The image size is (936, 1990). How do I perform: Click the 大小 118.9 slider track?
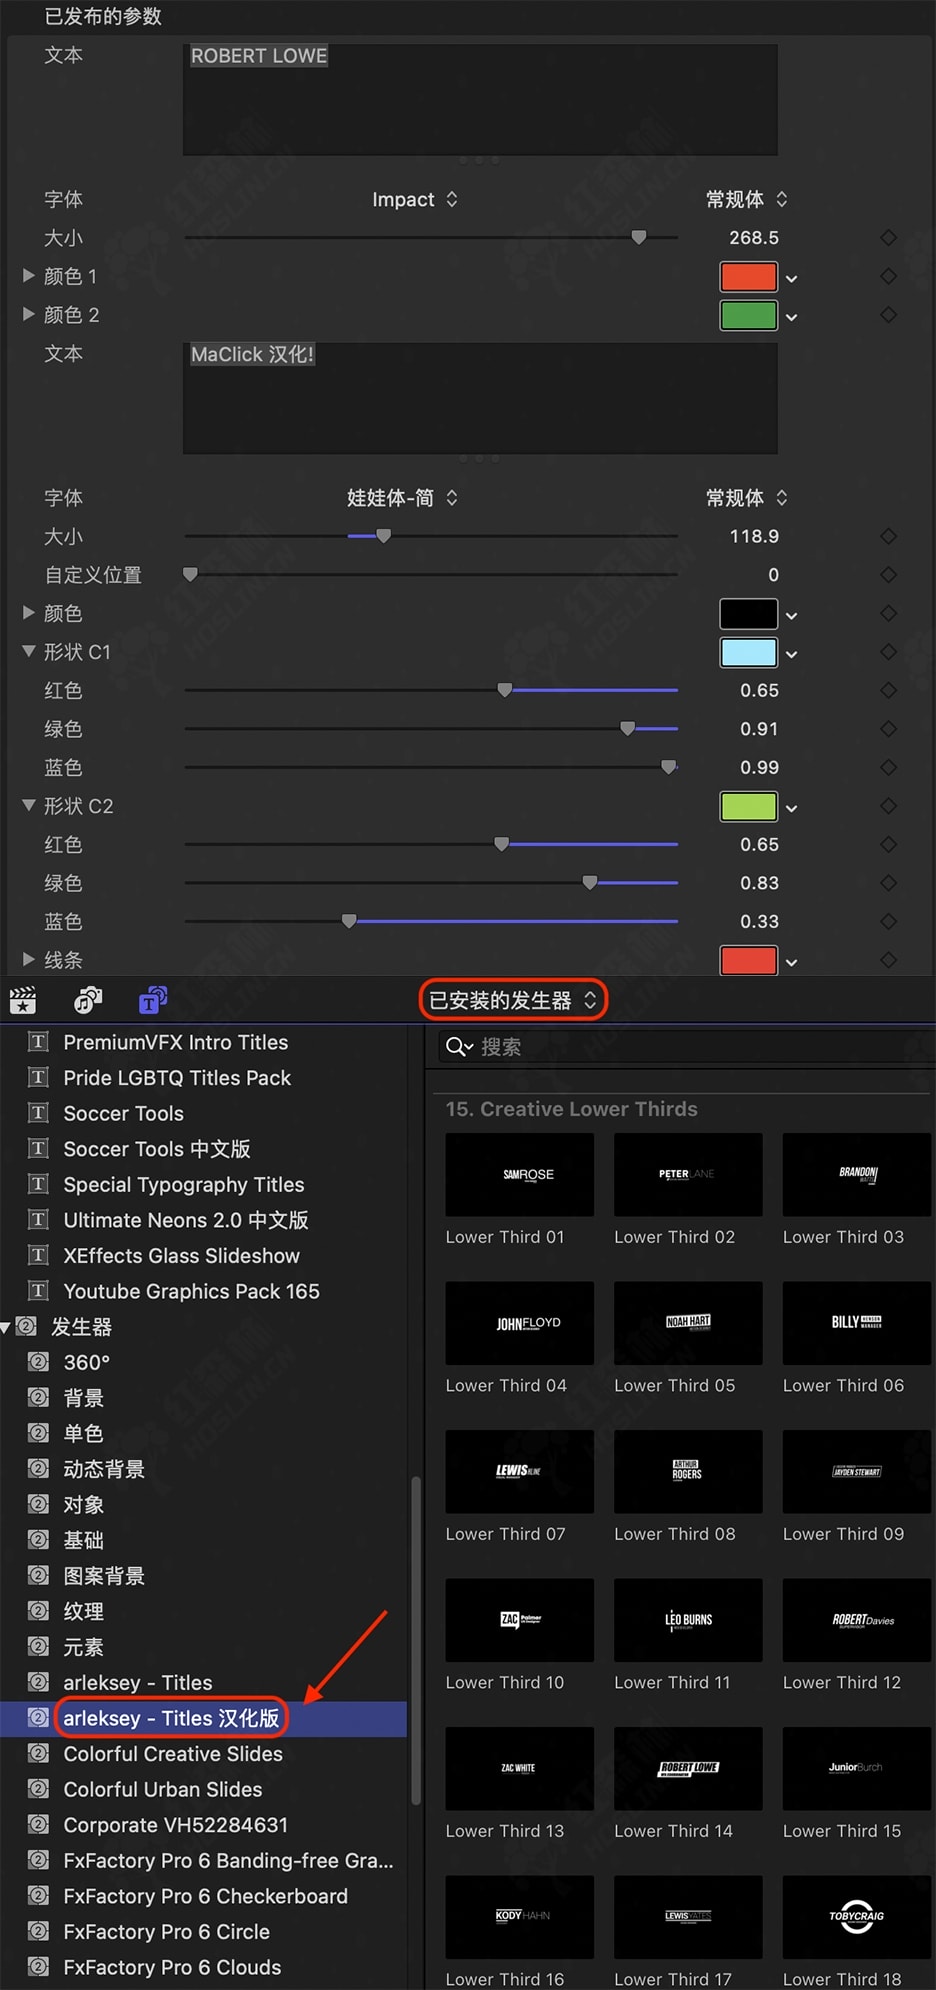click(431, 536)
